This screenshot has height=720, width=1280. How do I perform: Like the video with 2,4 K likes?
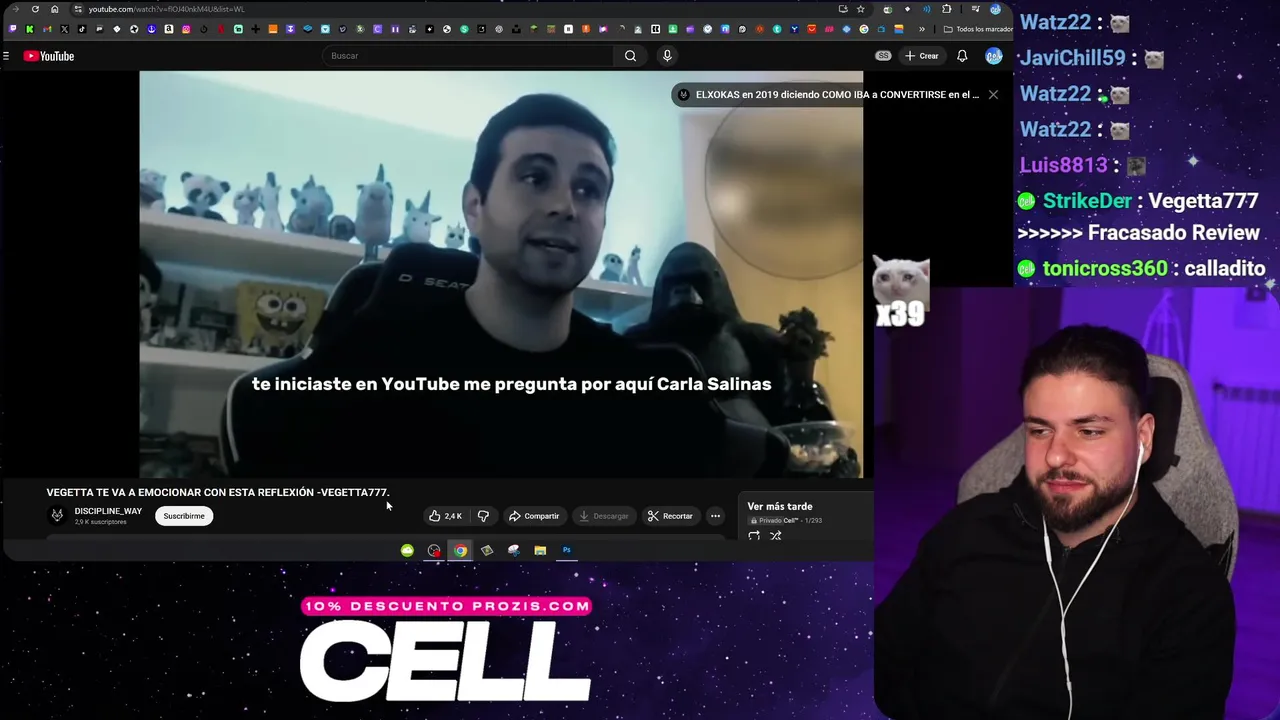[x=445, y=516]
